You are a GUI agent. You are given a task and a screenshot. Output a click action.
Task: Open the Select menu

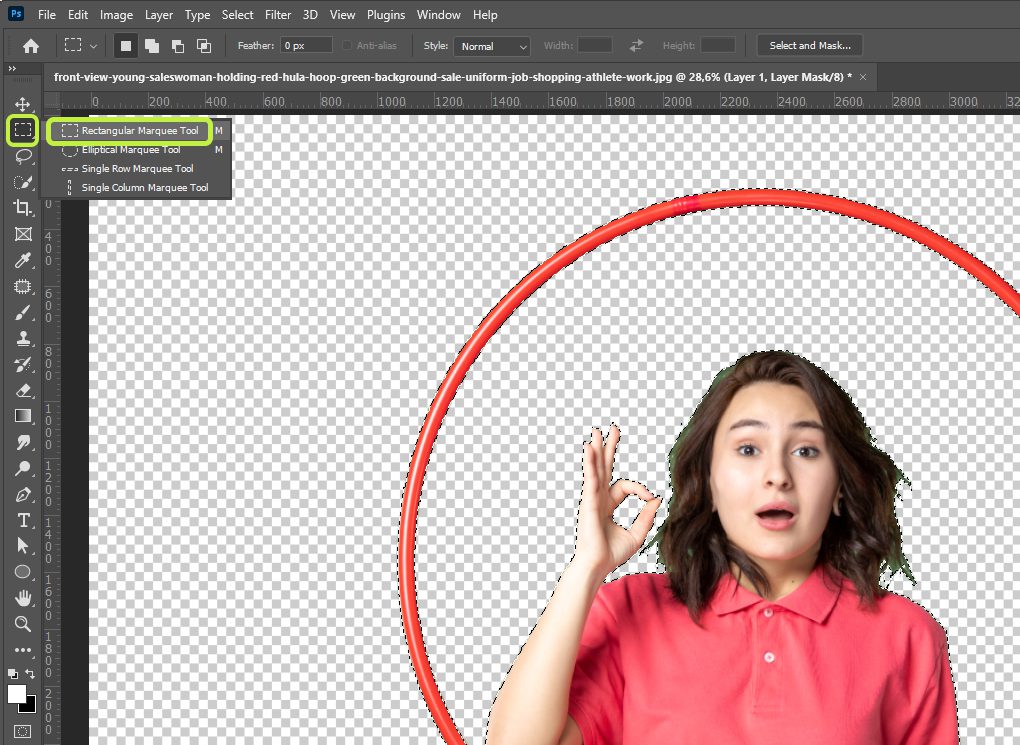[x=237, y=14]
